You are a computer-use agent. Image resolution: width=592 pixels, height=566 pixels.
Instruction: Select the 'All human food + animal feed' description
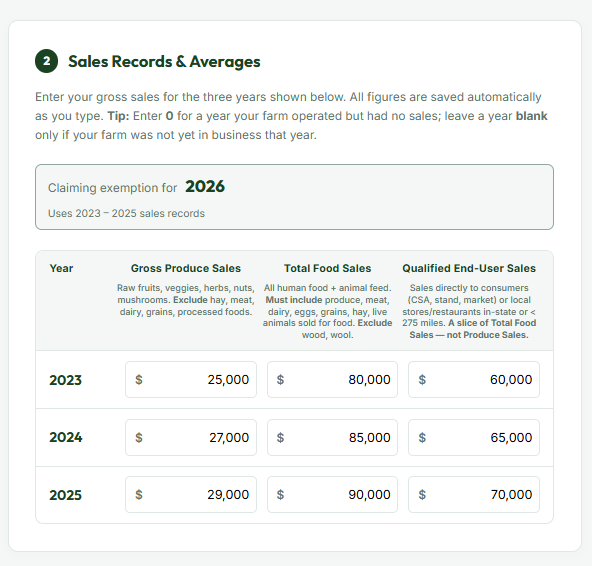(328, 312)
